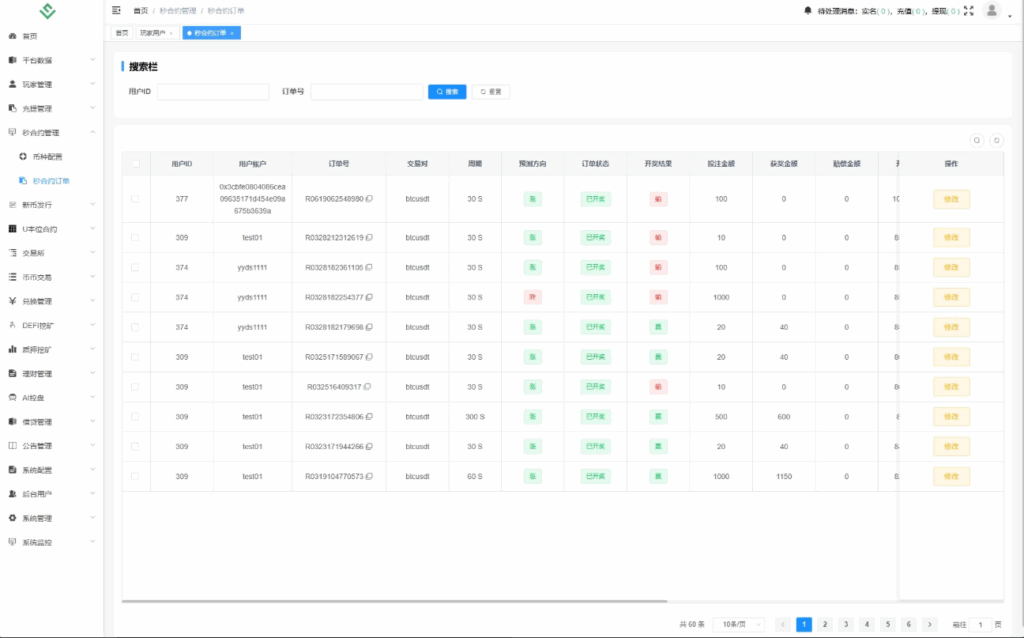Toggle the select-all checkbox in table header
Image resolution: width=1024 pixels, height=638 pixels.
tap(135, 164)
